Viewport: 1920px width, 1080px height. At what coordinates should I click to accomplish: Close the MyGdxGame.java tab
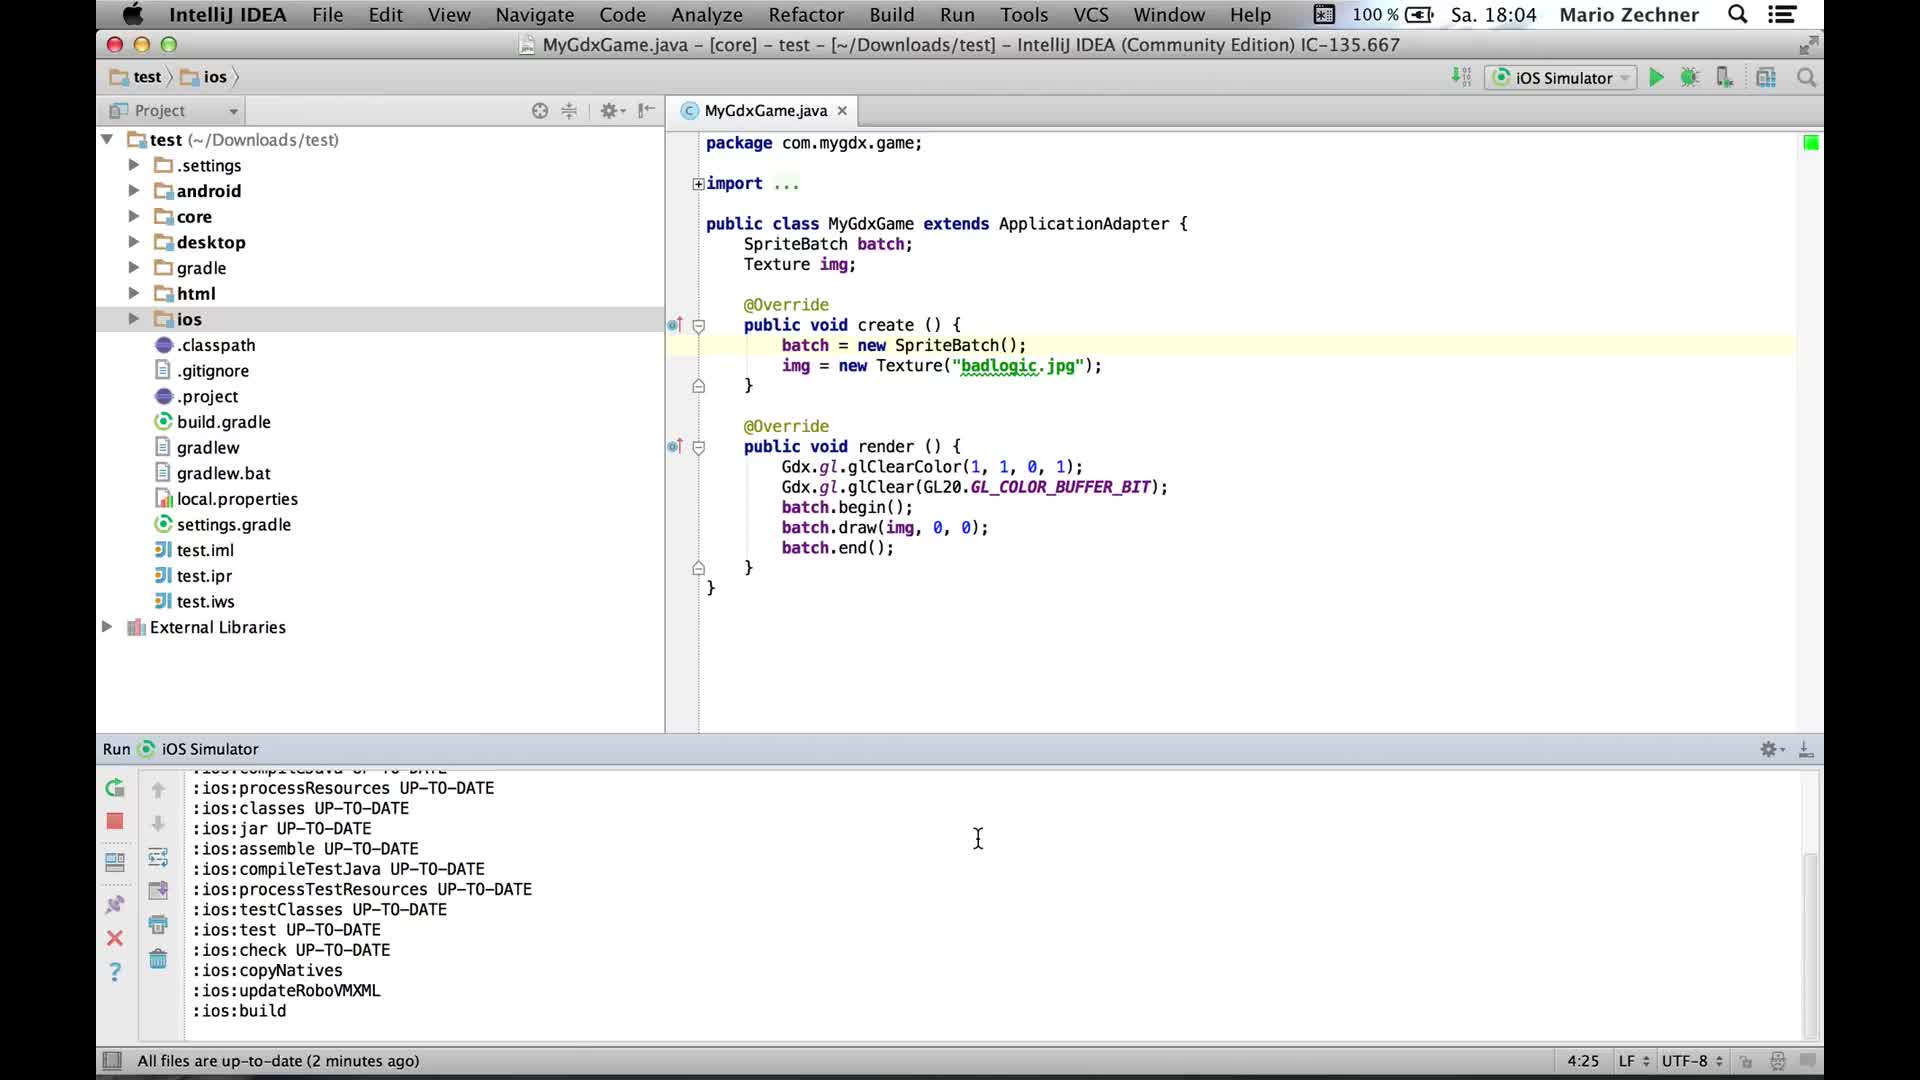click(842, 111)
